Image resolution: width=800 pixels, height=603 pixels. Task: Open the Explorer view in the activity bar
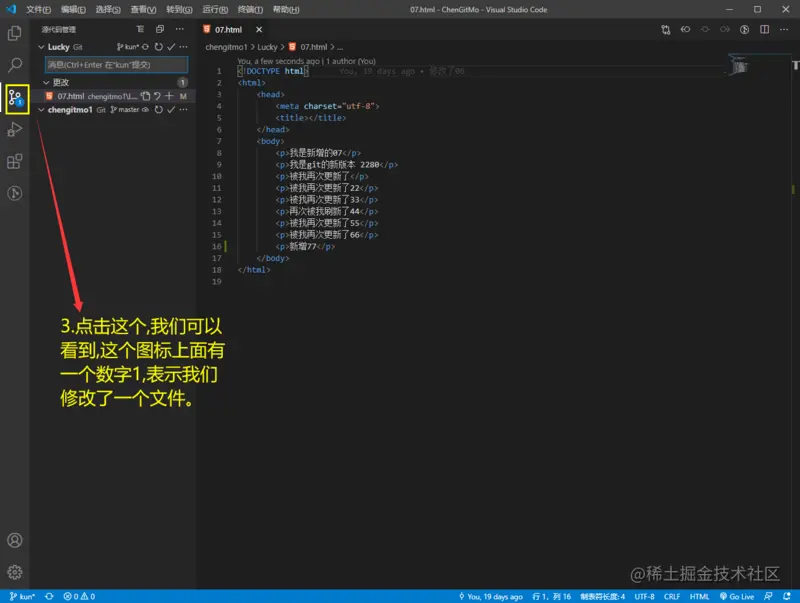(15, 34)
